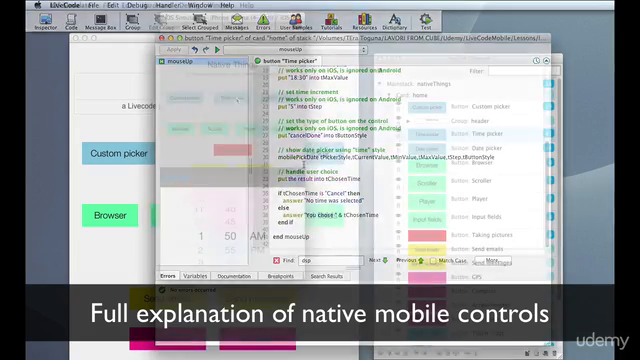Open the Message Box tool
The height and width of the screenshot is (360, 640).
coord(100,22)
